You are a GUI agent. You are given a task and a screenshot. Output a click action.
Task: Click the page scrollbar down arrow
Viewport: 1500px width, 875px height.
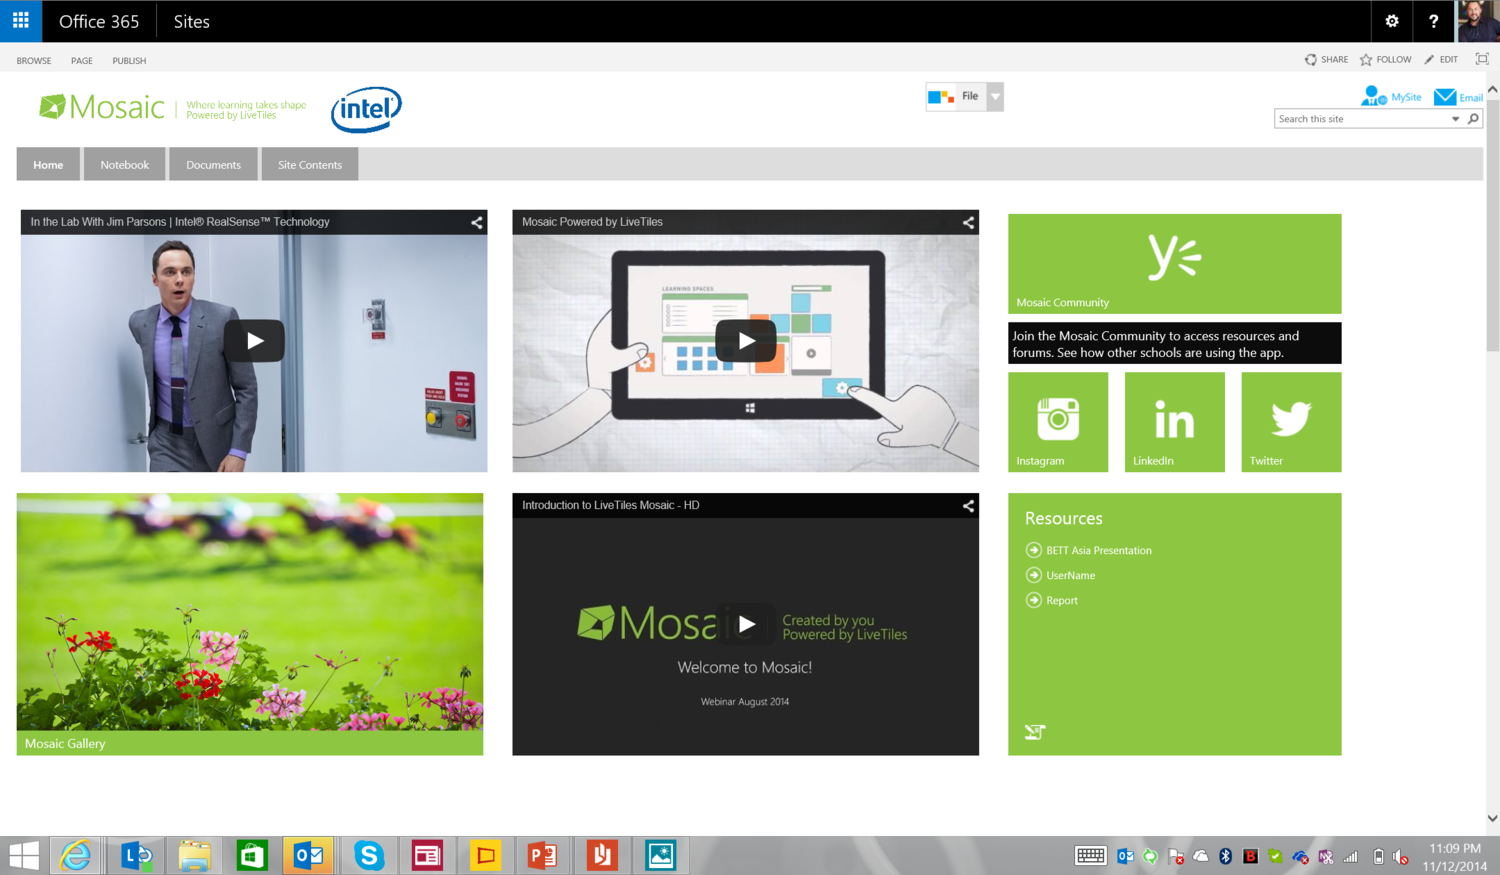1492,818
